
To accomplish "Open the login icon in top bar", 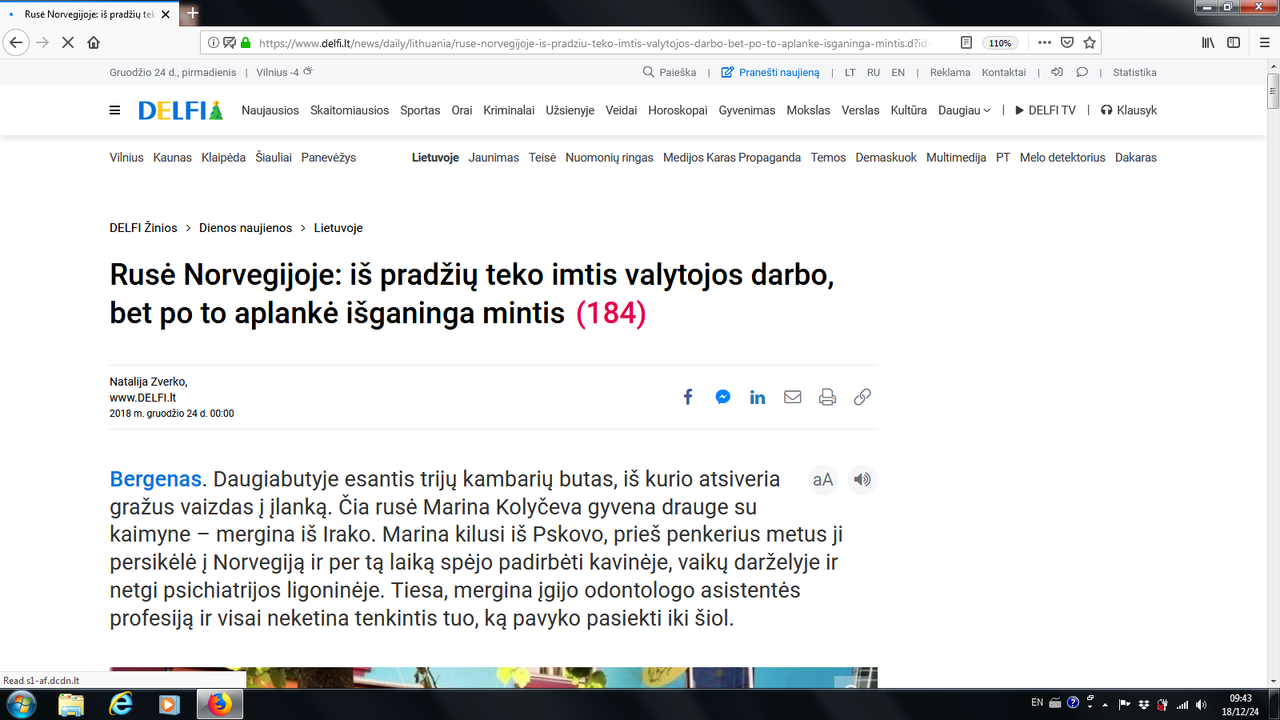I will click(1057, 72).
